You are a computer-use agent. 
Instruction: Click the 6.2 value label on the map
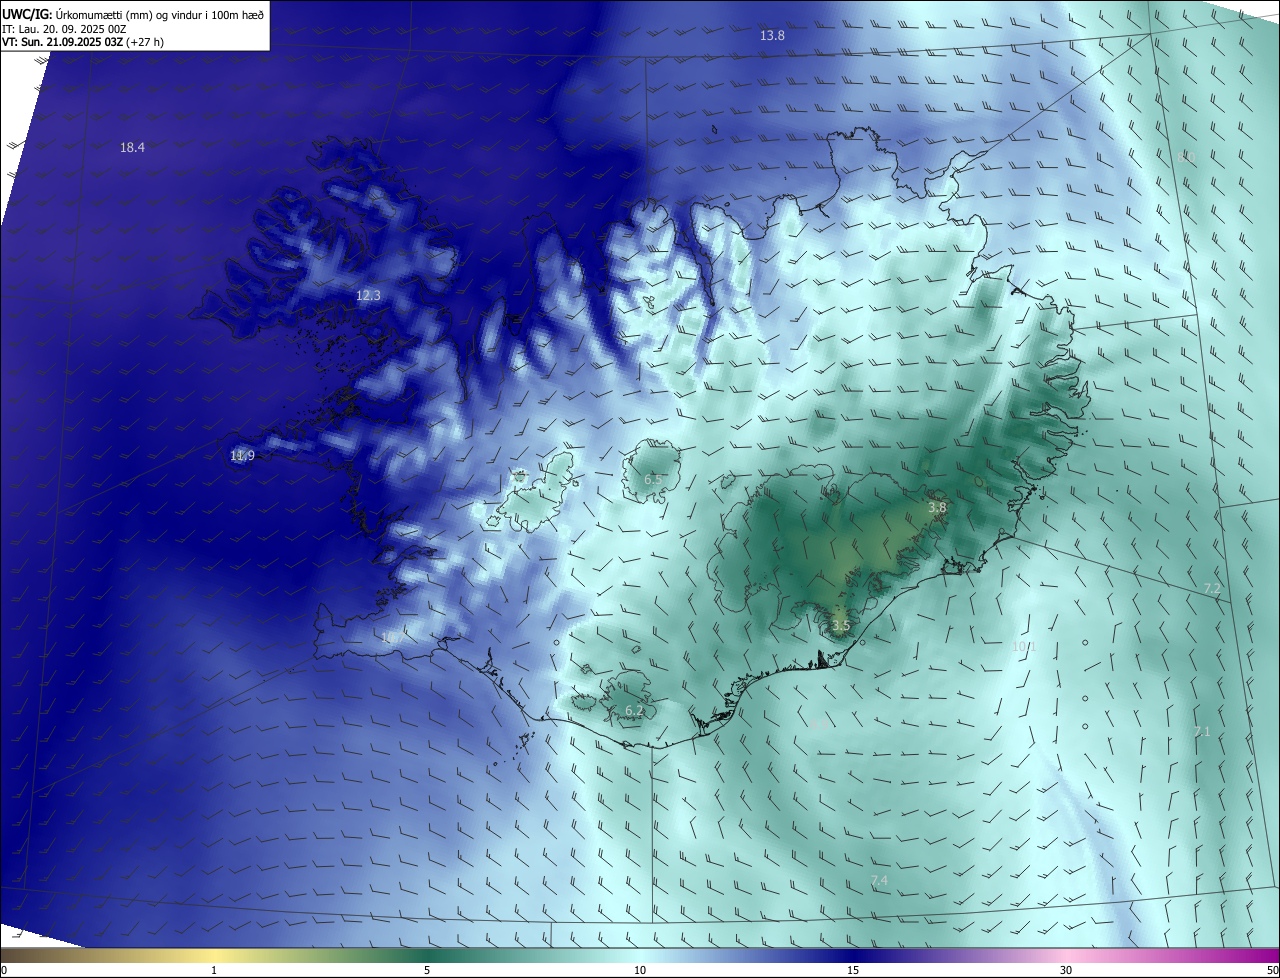click(x=634, y=711)
